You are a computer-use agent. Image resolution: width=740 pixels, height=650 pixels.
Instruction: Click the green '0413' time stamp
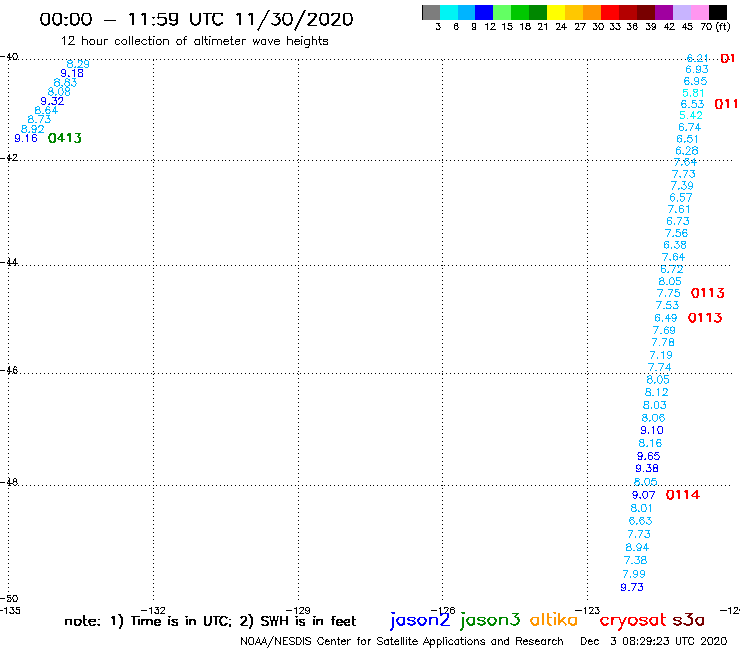point(65,138)
